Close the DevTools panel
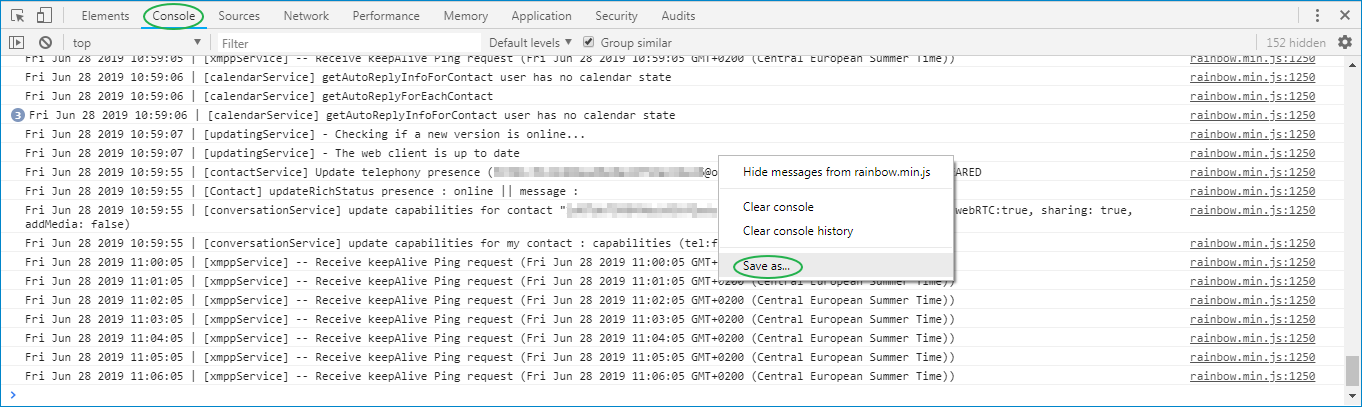This screenshot has height=407, width=1362. pos(1344,16)
